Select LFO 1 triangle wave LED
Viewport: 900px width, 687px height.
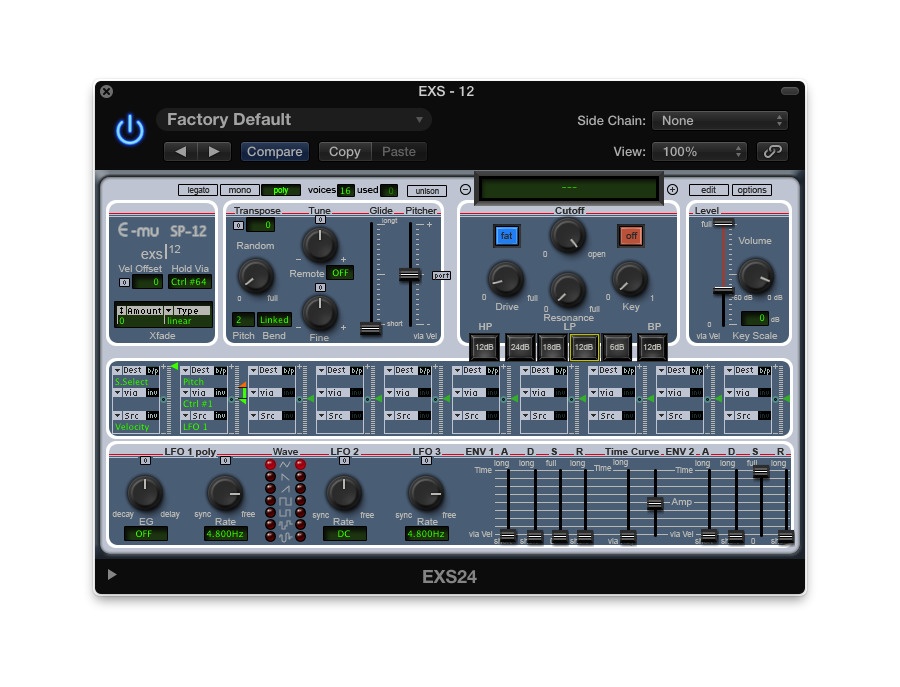pyautogui.click(x=270, y=464)
